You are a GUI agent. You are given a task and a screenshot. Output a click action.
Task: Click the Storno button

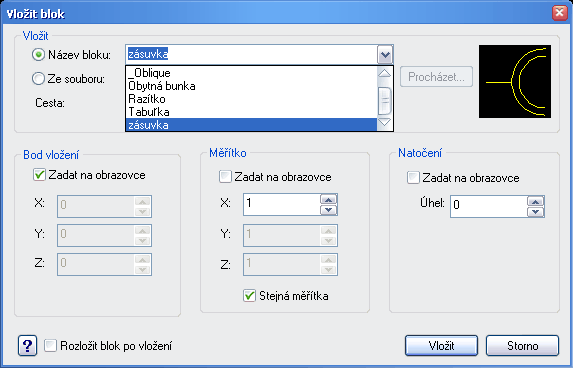[523, 345]
